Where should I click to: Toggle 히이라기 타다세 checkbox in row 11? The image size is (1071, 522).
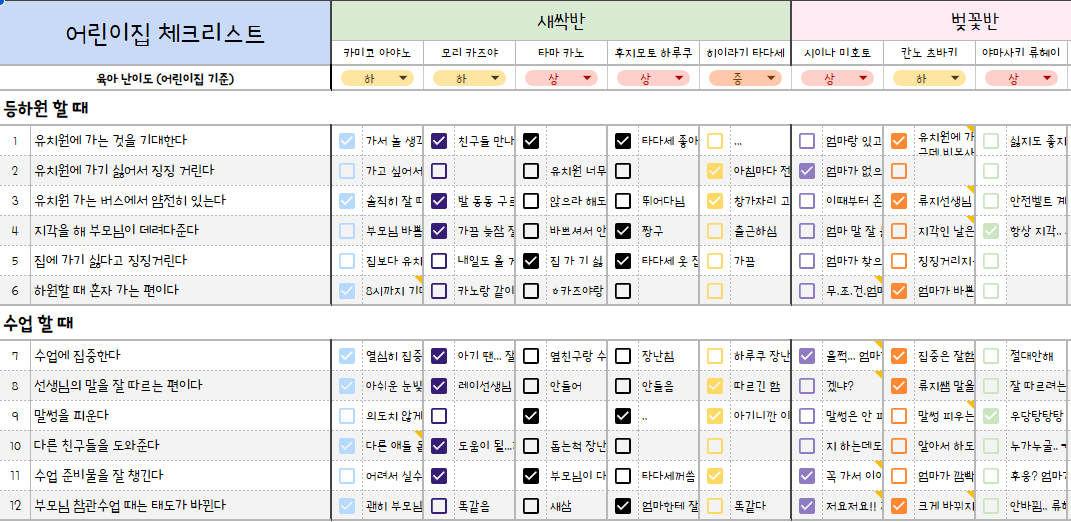click(714, 476)
